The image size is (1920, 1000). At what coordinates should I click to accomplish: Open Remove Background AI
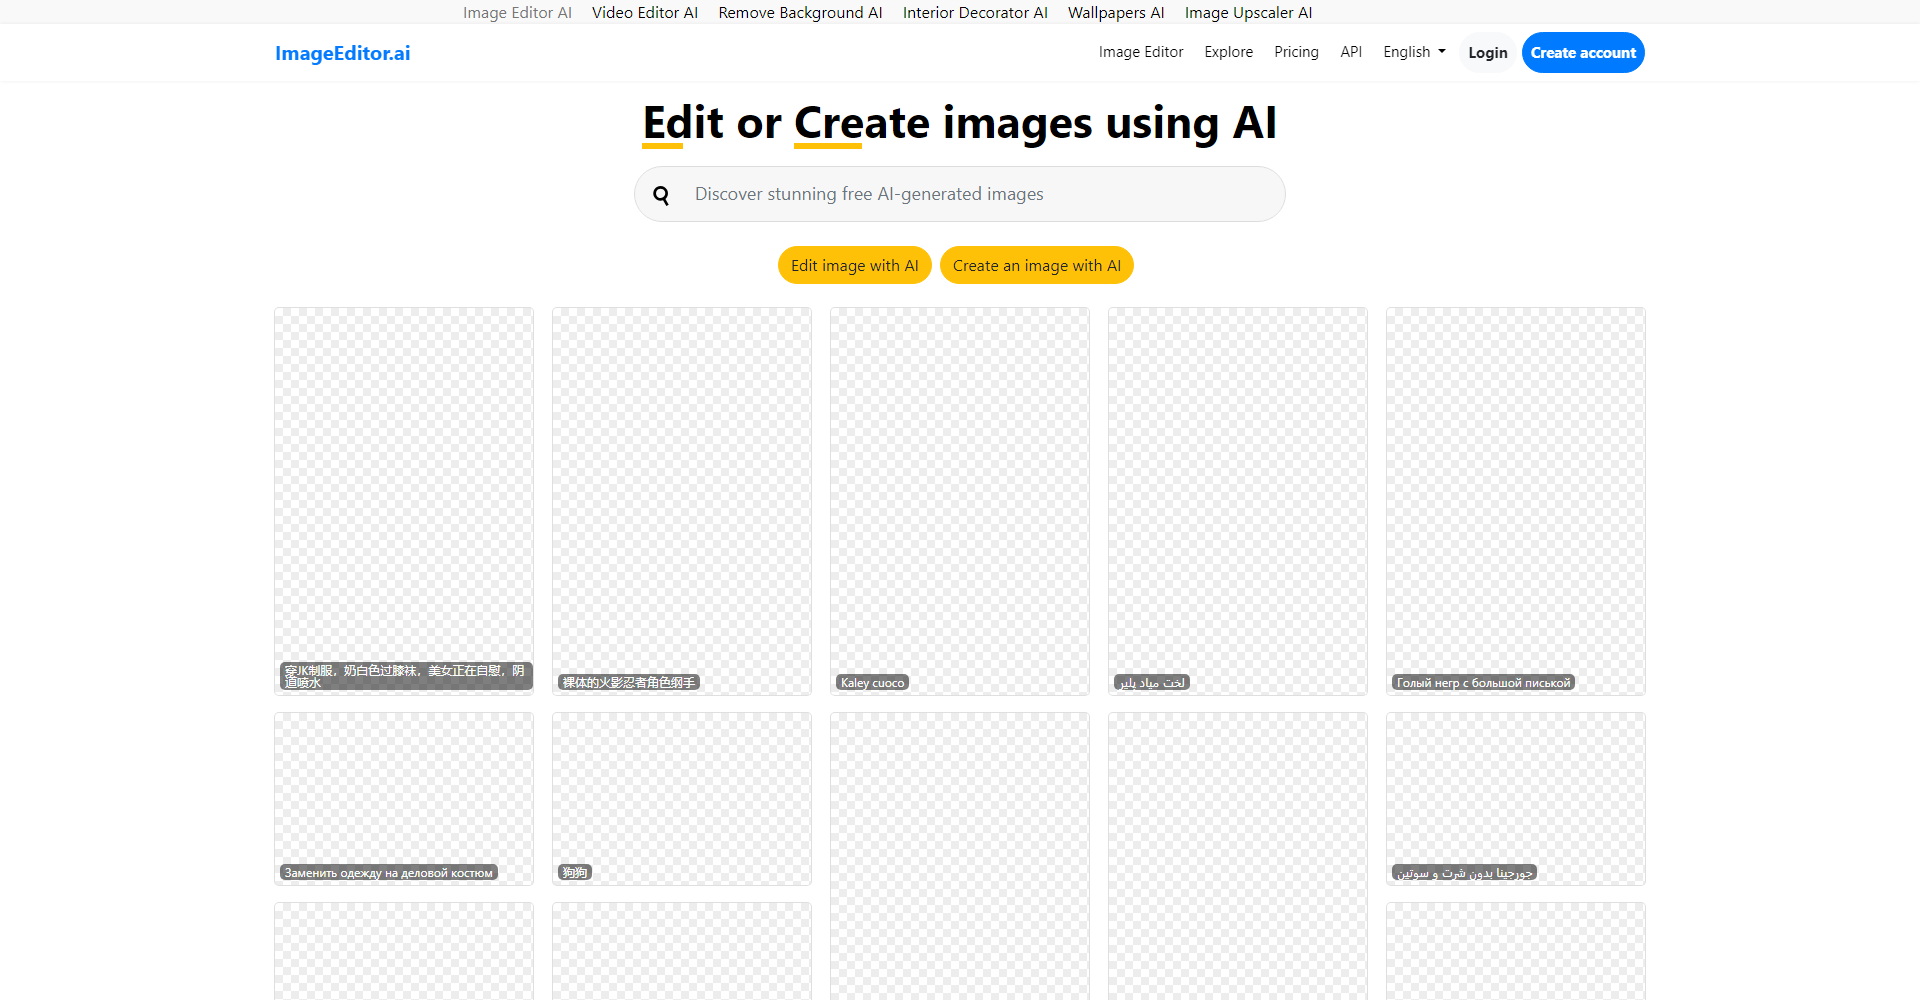tap(800, 12)
